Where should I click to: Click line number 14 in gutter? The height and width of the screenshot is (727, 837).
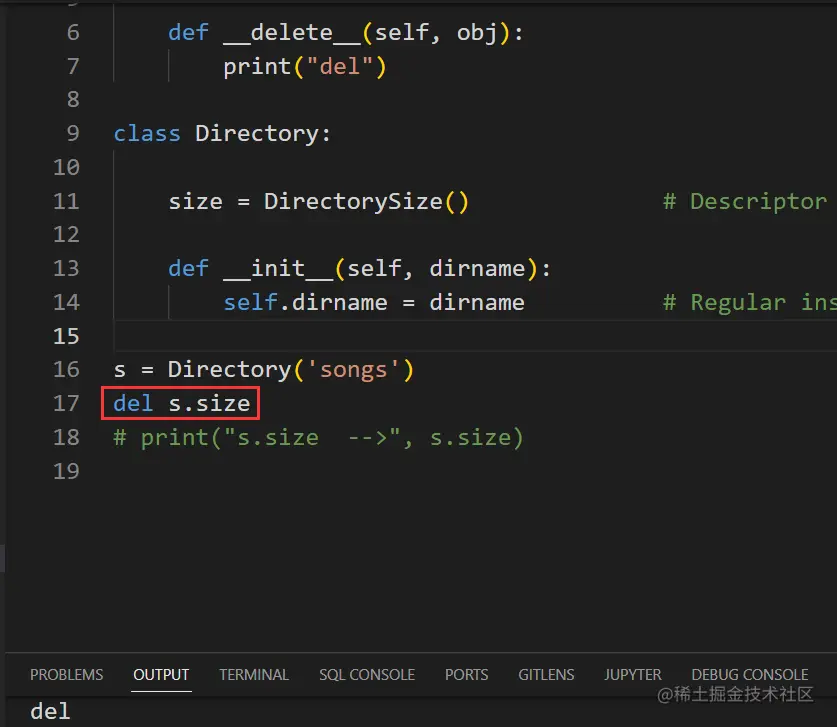click(x=66, y=302)
